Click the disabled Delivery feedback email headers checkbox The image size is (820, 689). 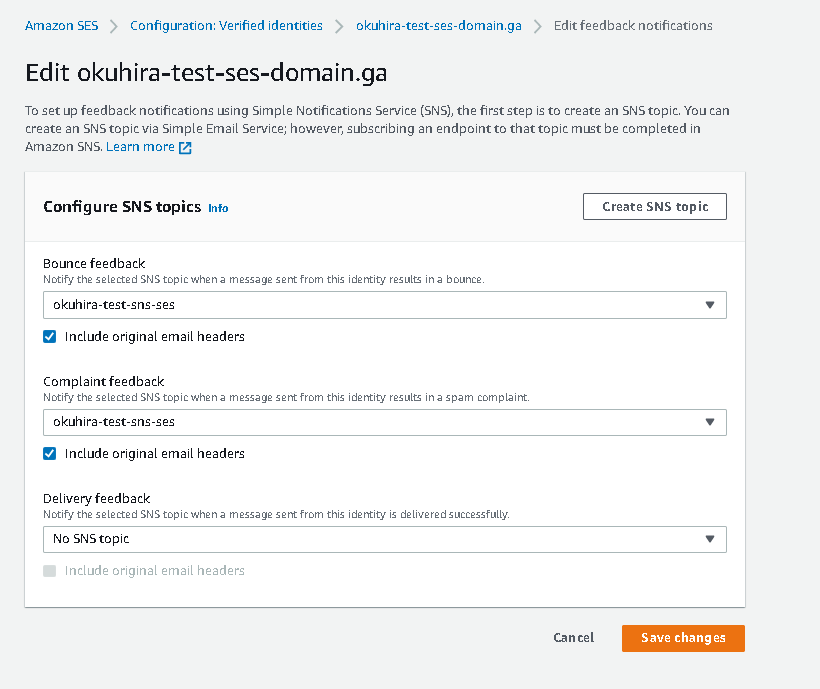(50, 571)
